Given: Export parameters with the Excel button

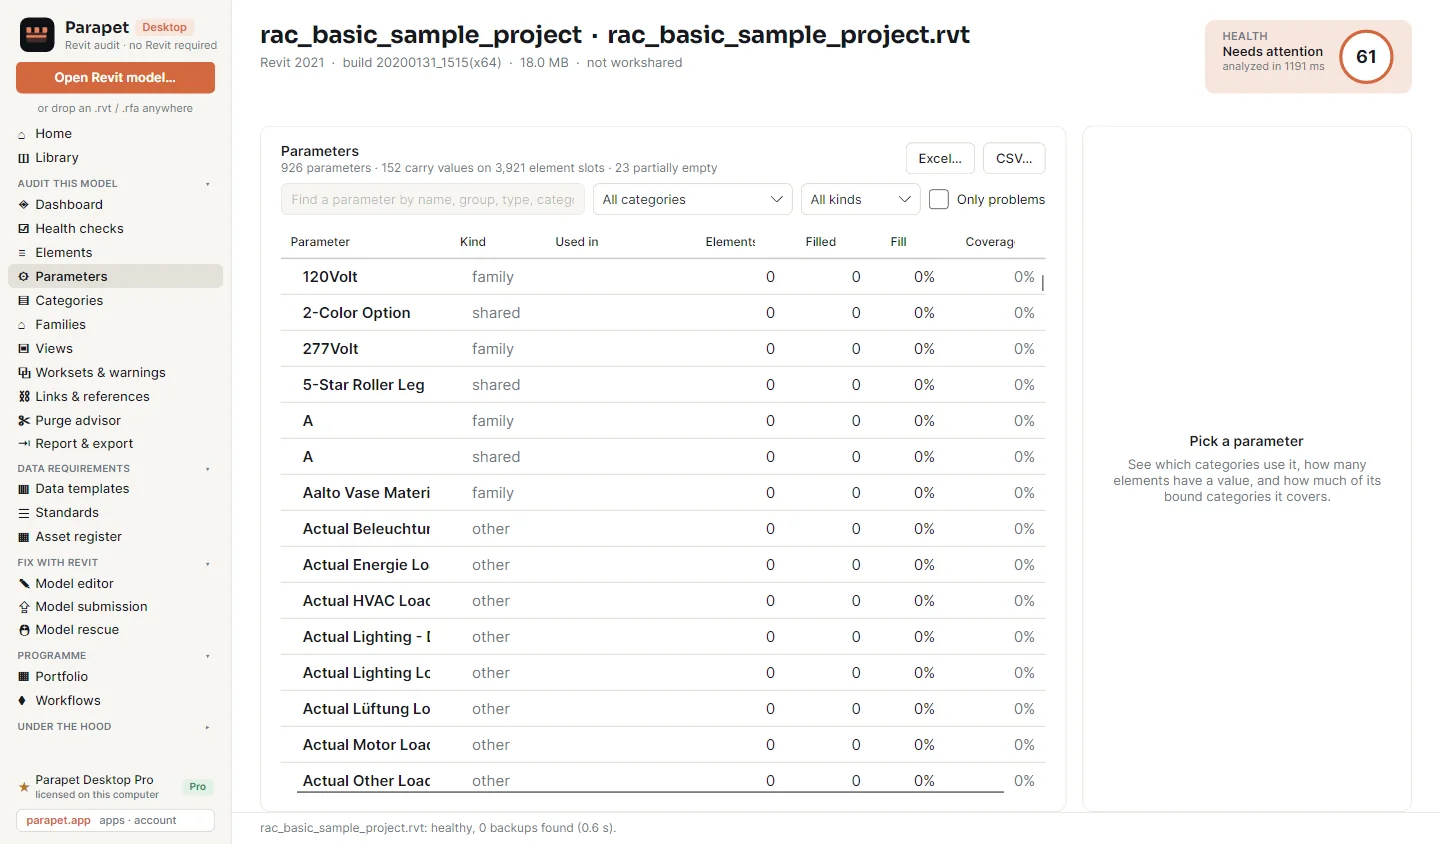Looking at the screenshot, I should click(x=940, y=158).
